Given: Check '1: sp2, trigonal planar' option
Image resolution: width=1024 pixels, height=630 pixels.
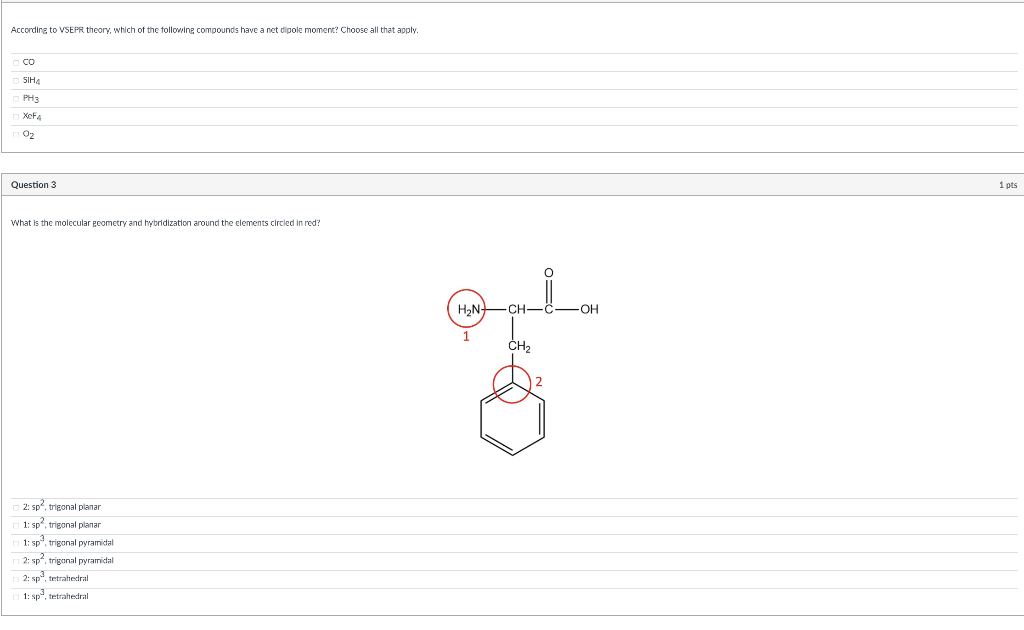Looking at the screenshot, I should [x=16, y=526].
